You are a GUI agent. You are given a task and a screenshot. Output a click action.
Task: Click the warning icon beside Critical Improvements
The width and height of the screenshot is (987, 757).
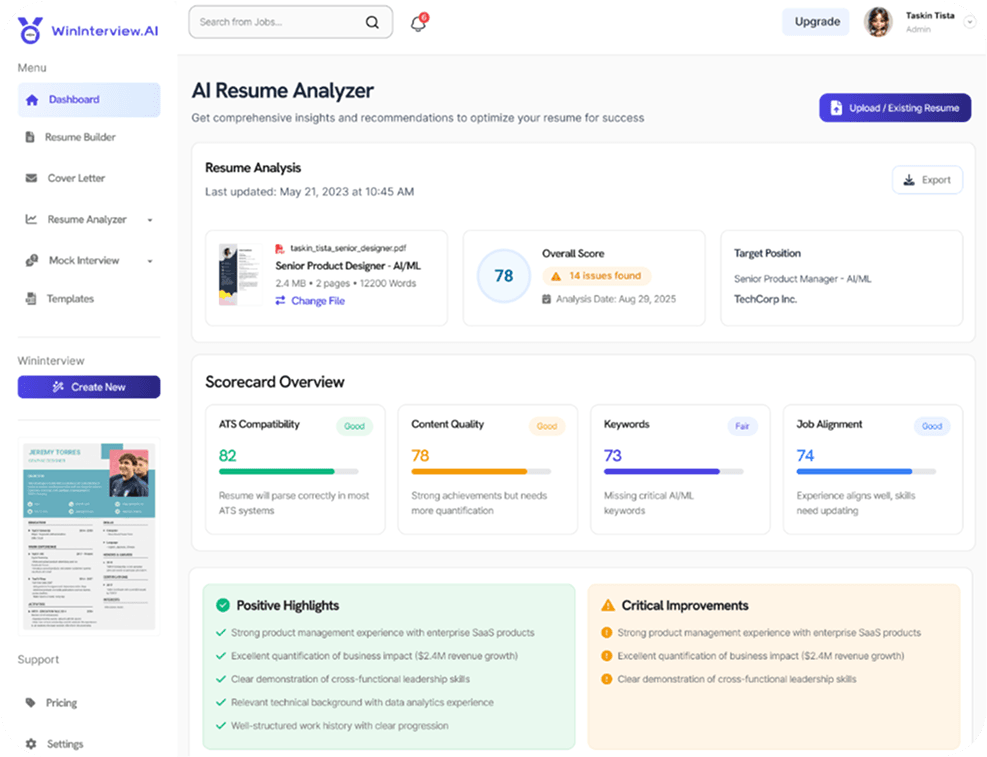click(x=607, y=605)
